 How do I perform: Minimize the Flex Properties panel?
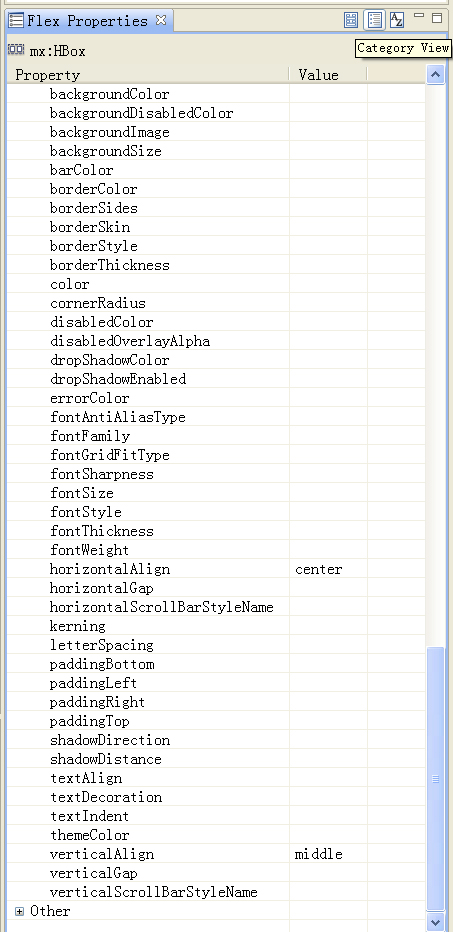[x=419, y=16]
